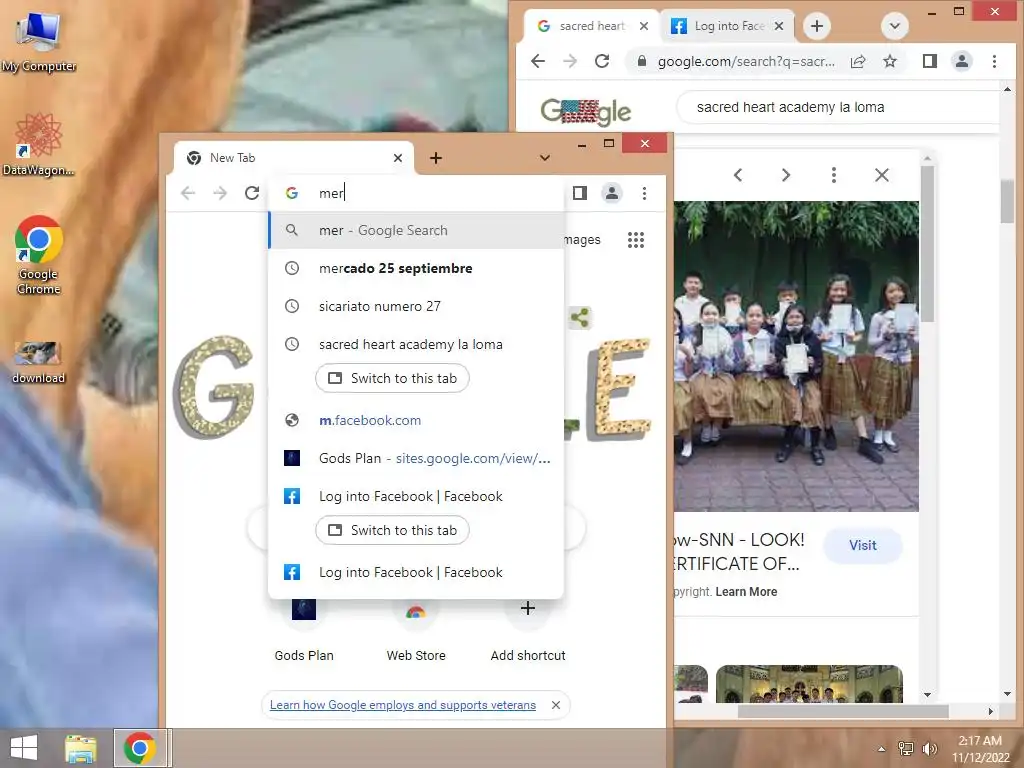
Task: Add new tab in New Tab window
Action: click(x=436, y=158)
